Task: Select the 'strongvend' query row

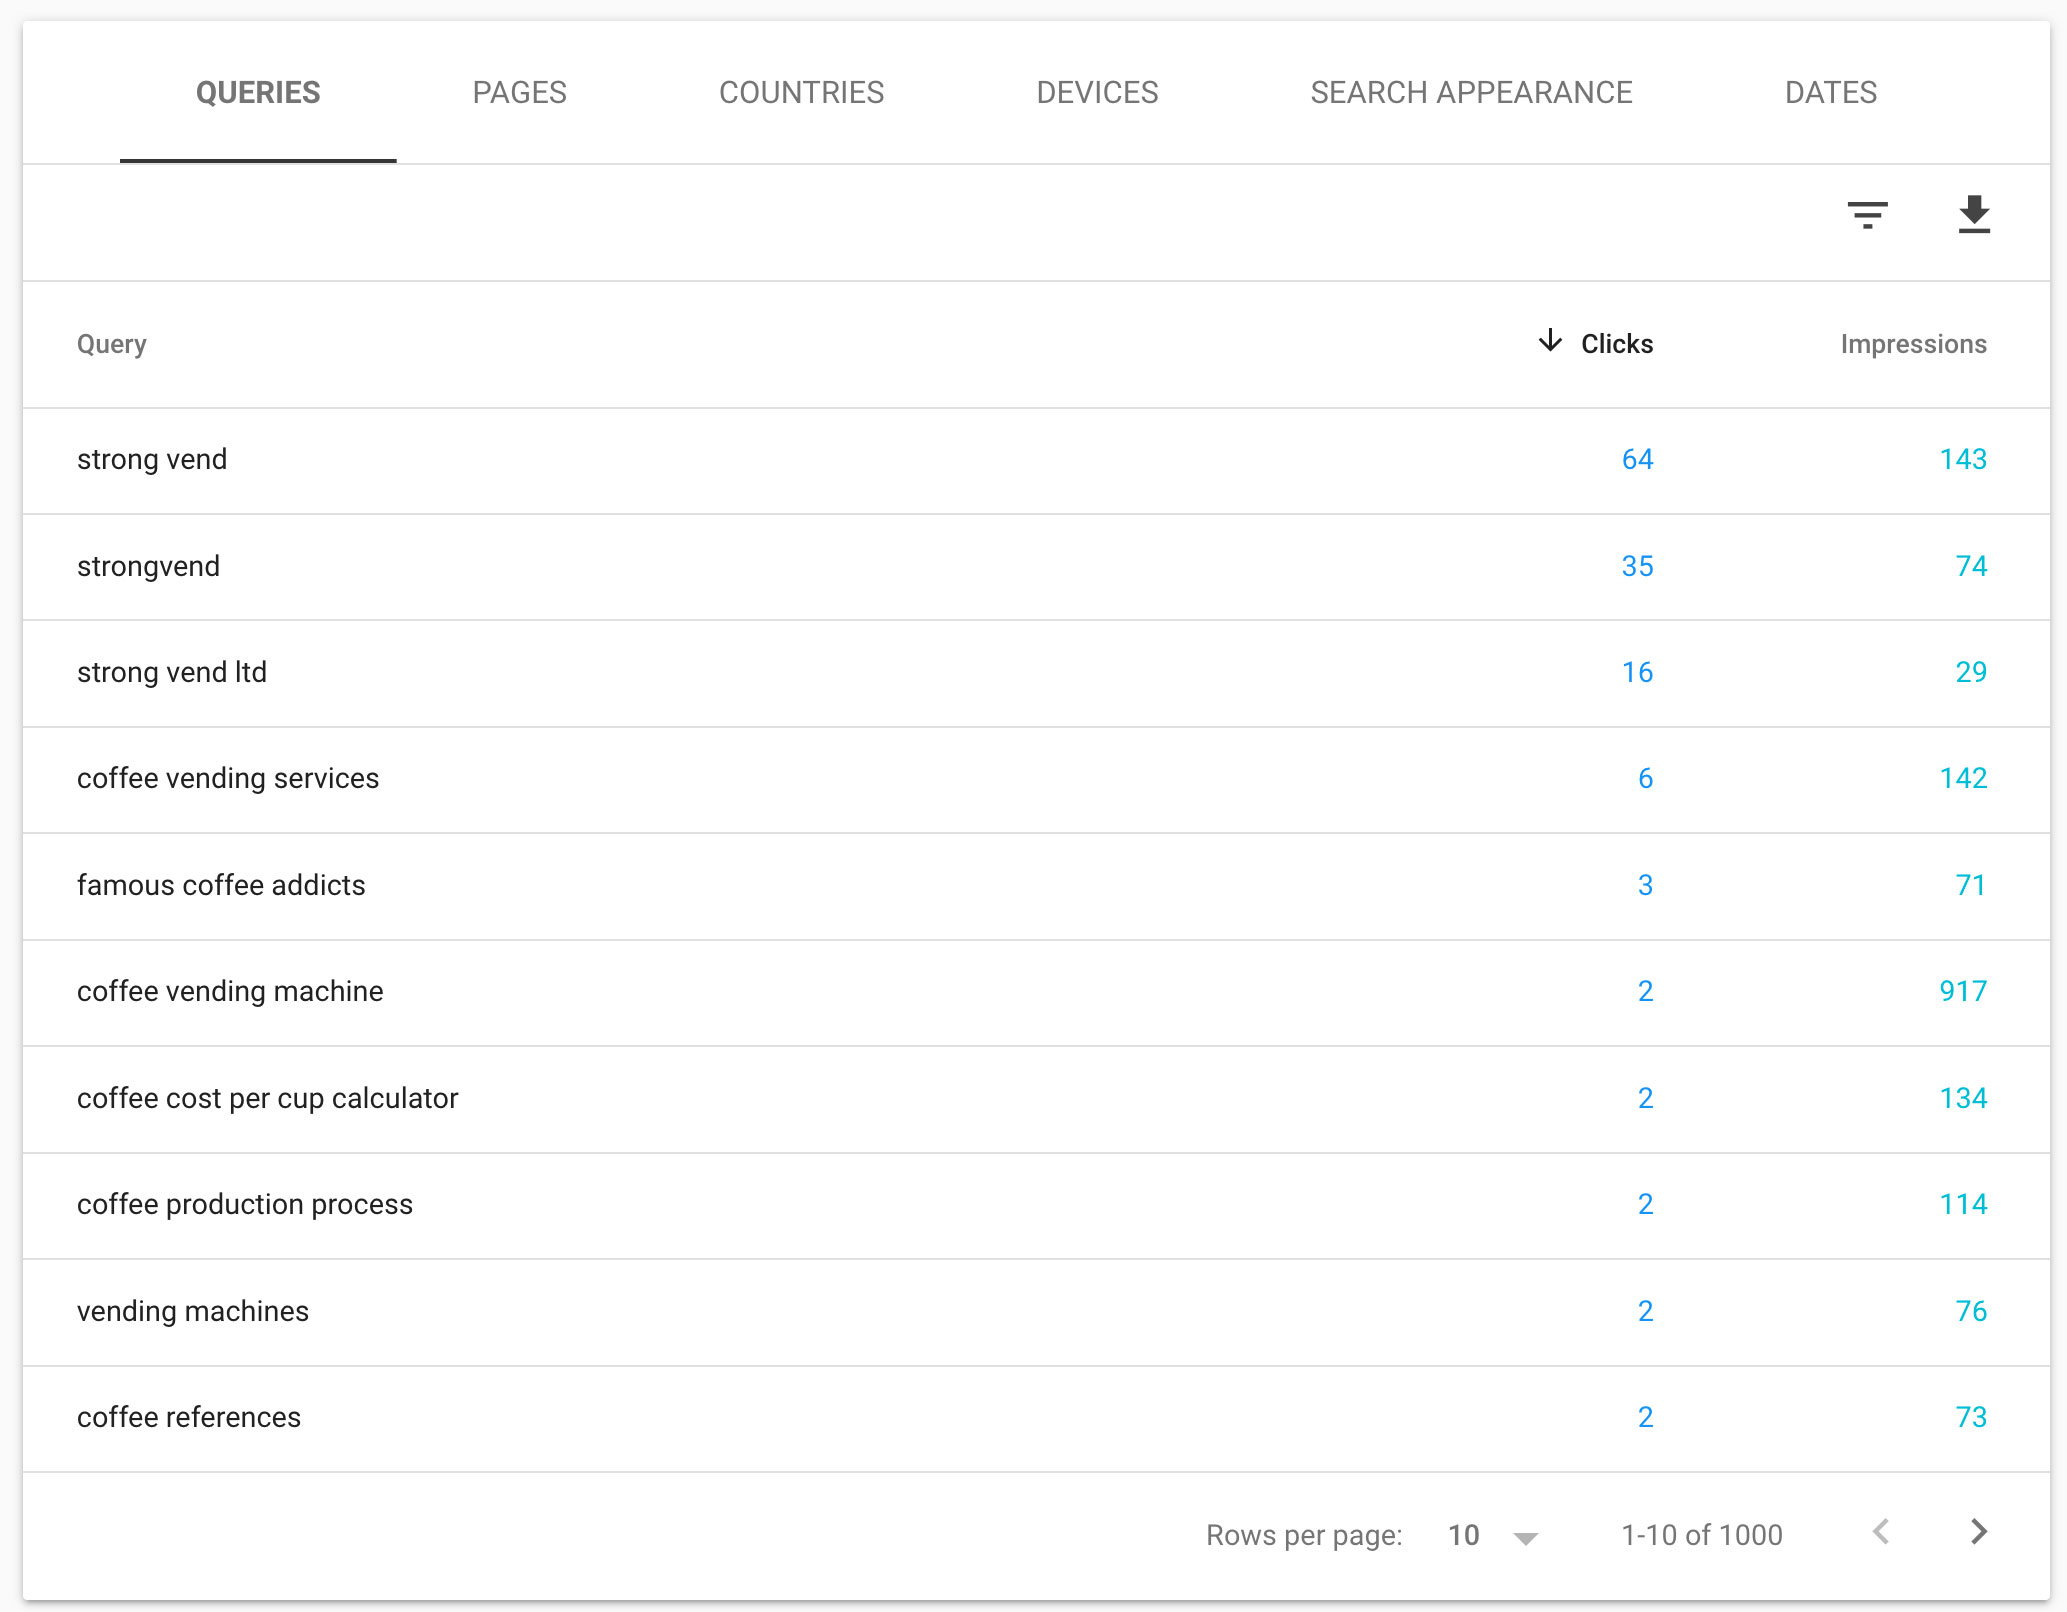Action: [1036, 567]
